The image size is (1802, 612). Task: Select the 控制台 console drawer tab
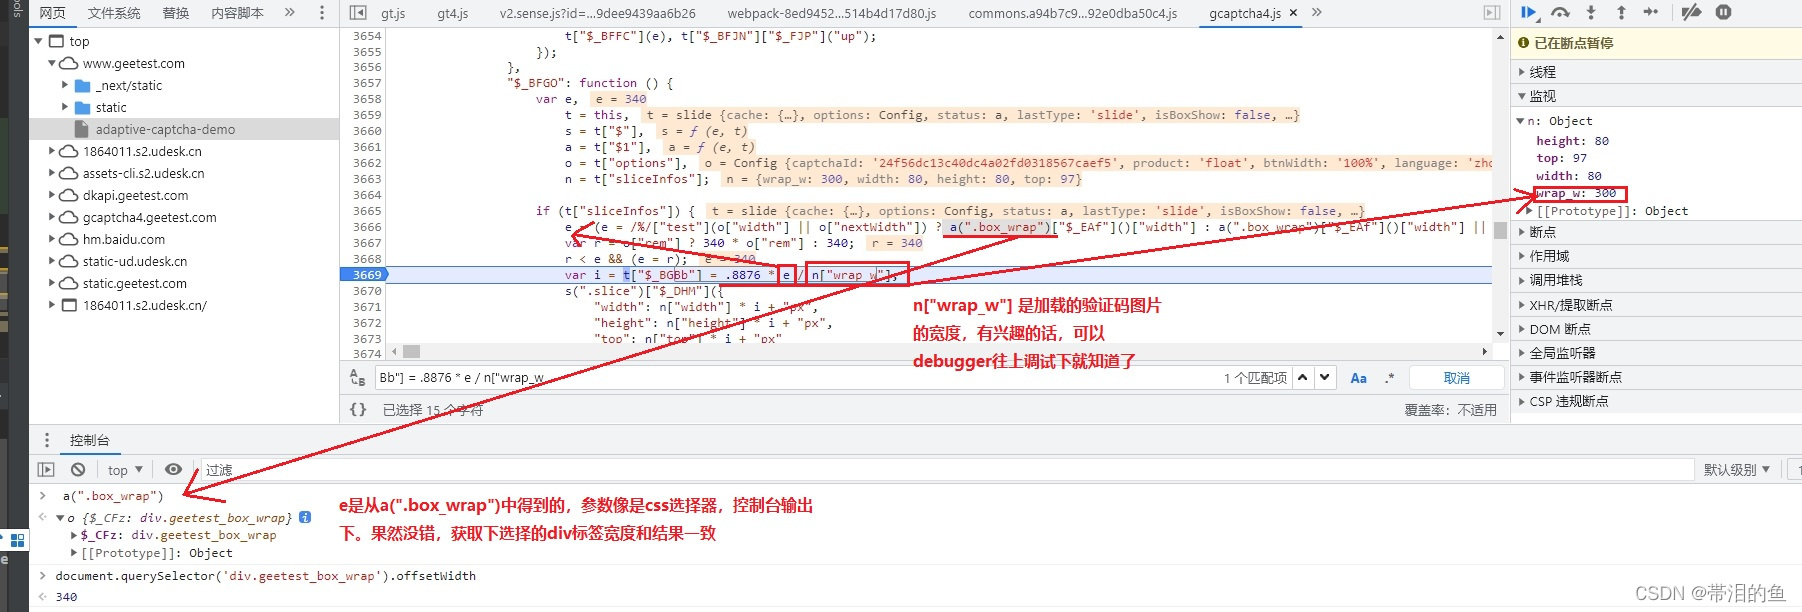pyautogui.click(x=90, y=440)
